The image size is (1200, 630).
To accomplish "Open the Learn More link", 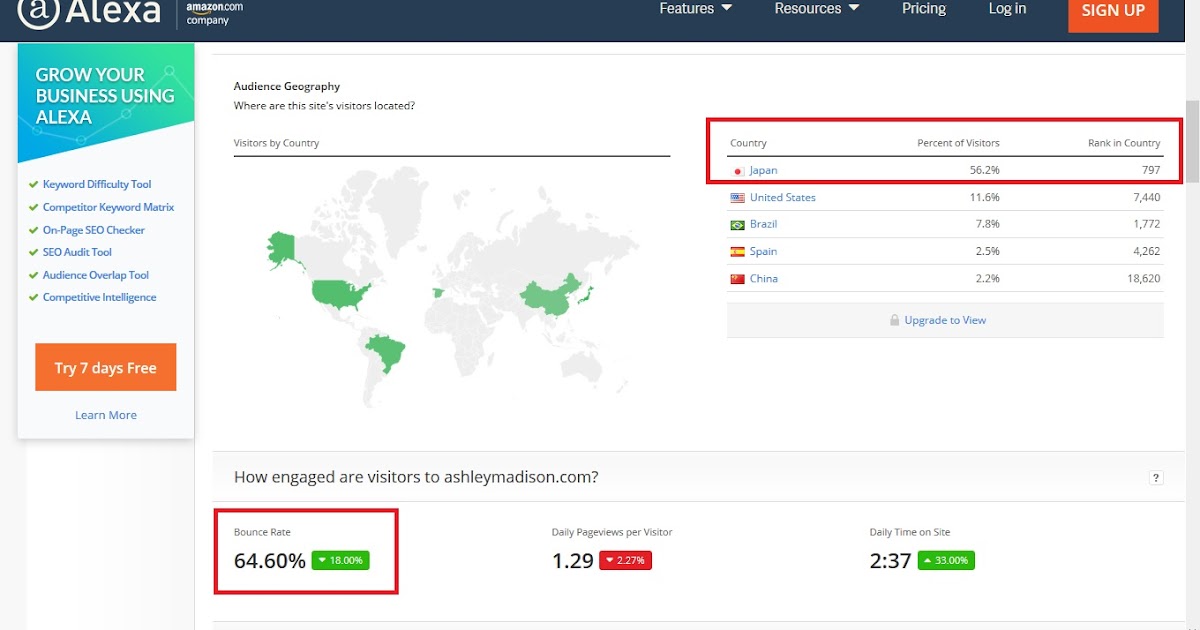I will (x=106, y=415).
